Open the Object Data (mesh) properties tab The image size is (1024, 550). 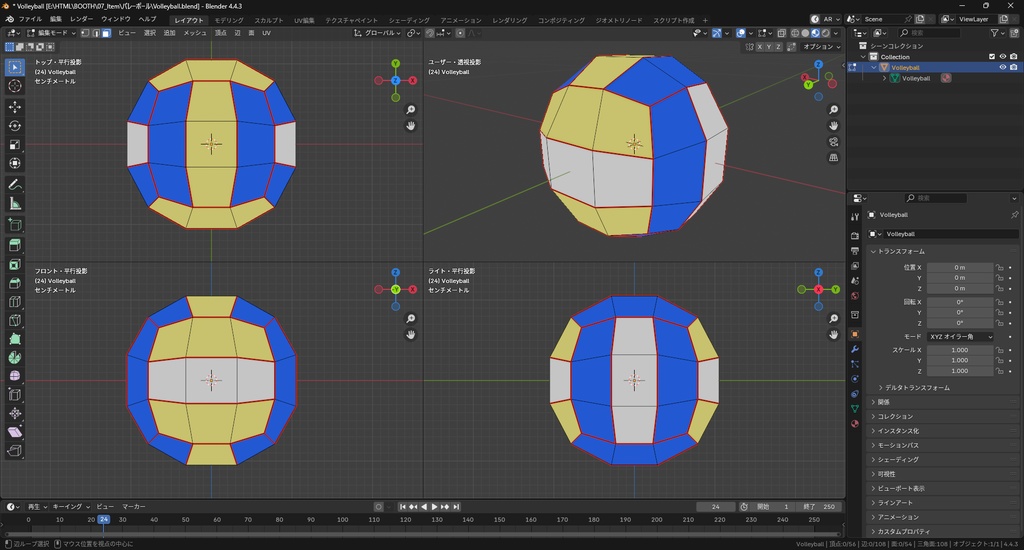click(855, 409)
